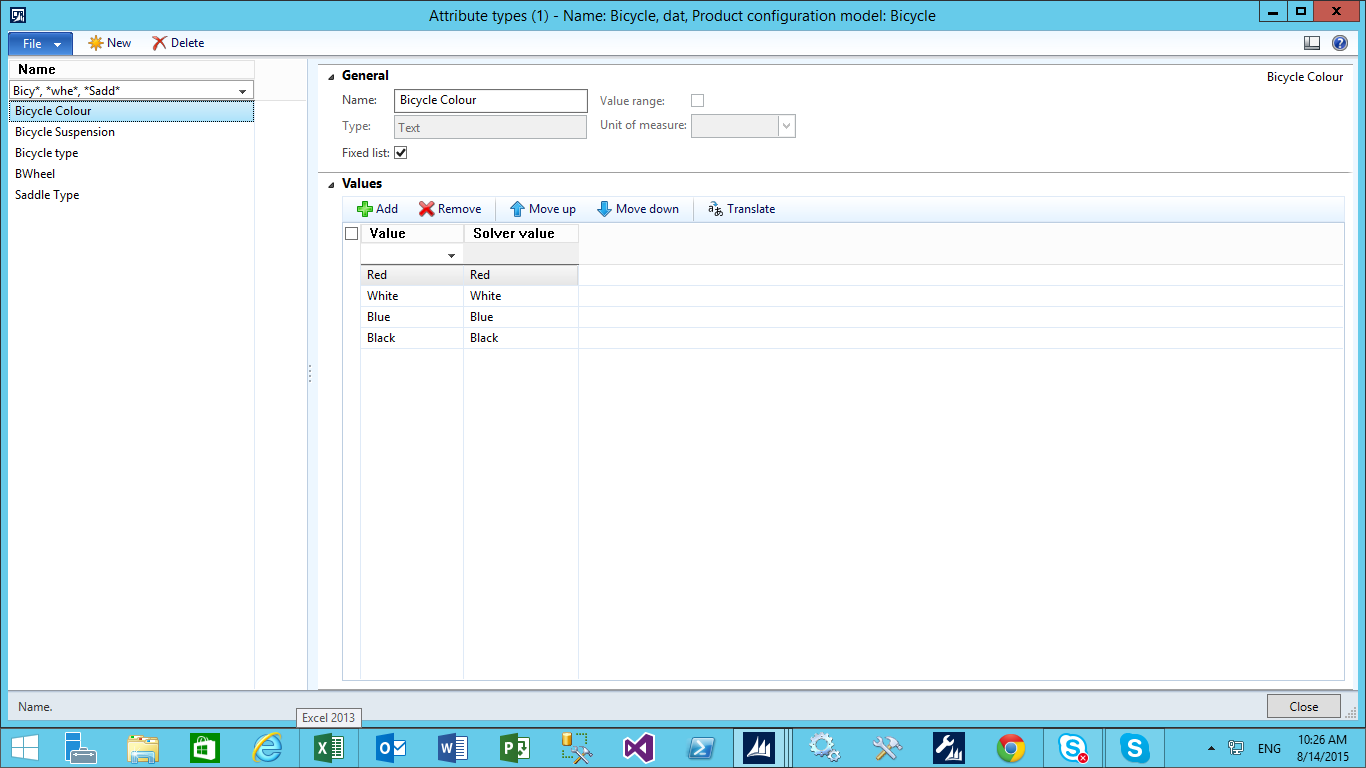The height and width of the screenshot is (768, 1366).
Task: Click the Name column header
Action: [x=131, y=70]
